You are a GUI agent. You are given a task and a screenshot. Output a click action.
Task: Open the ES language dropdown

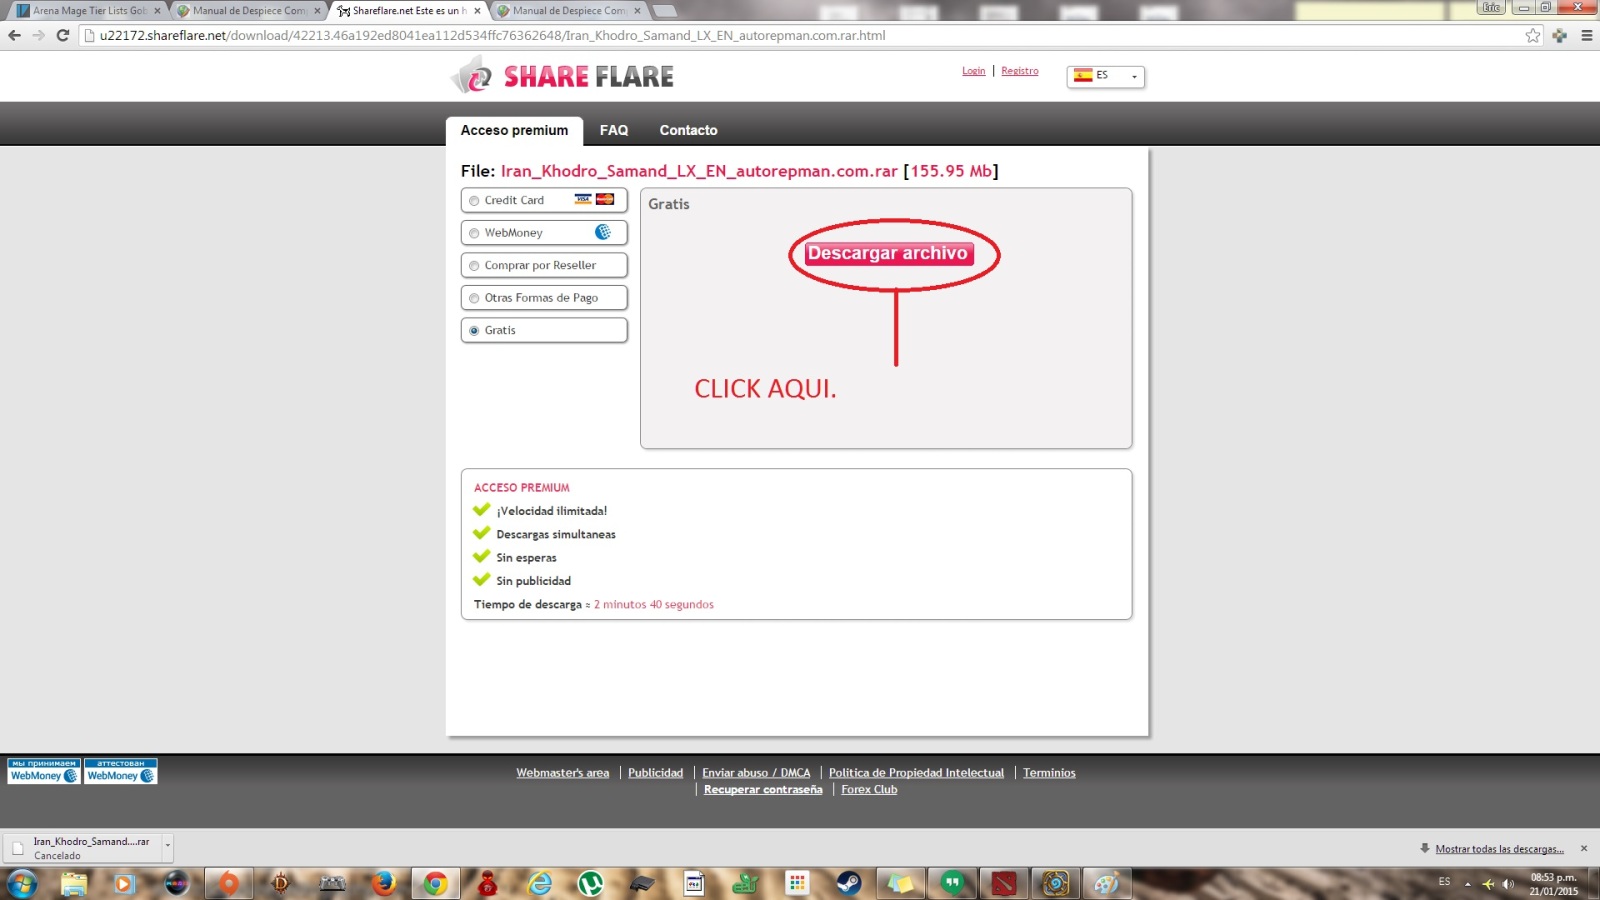coord(1106,76)
